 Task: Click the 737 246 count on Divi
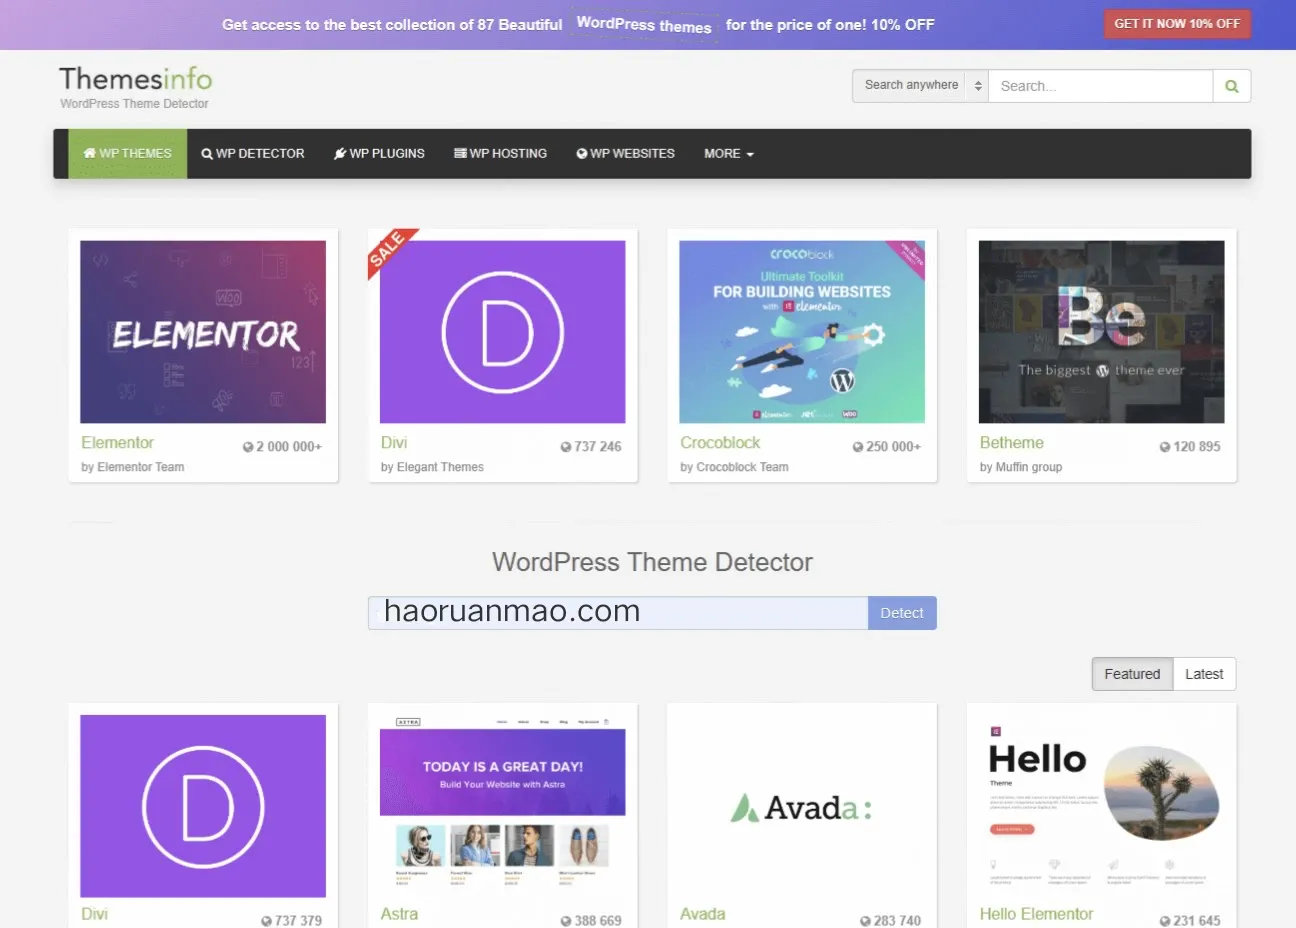pyautogui.click(x=591, y=447)
